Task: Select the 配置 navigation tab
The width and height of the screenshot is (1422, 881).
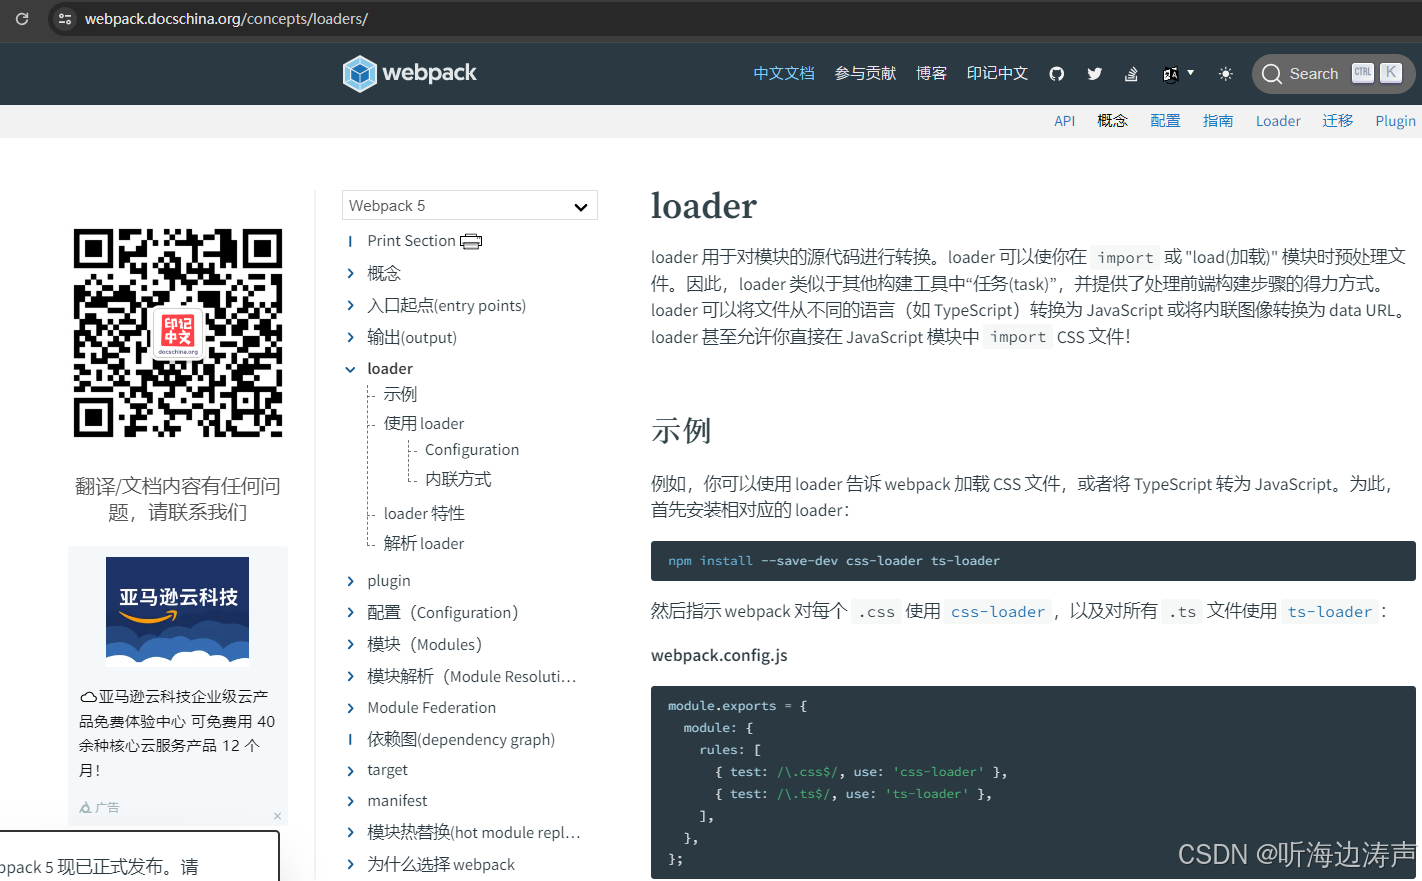Action: pos(1165,120)
